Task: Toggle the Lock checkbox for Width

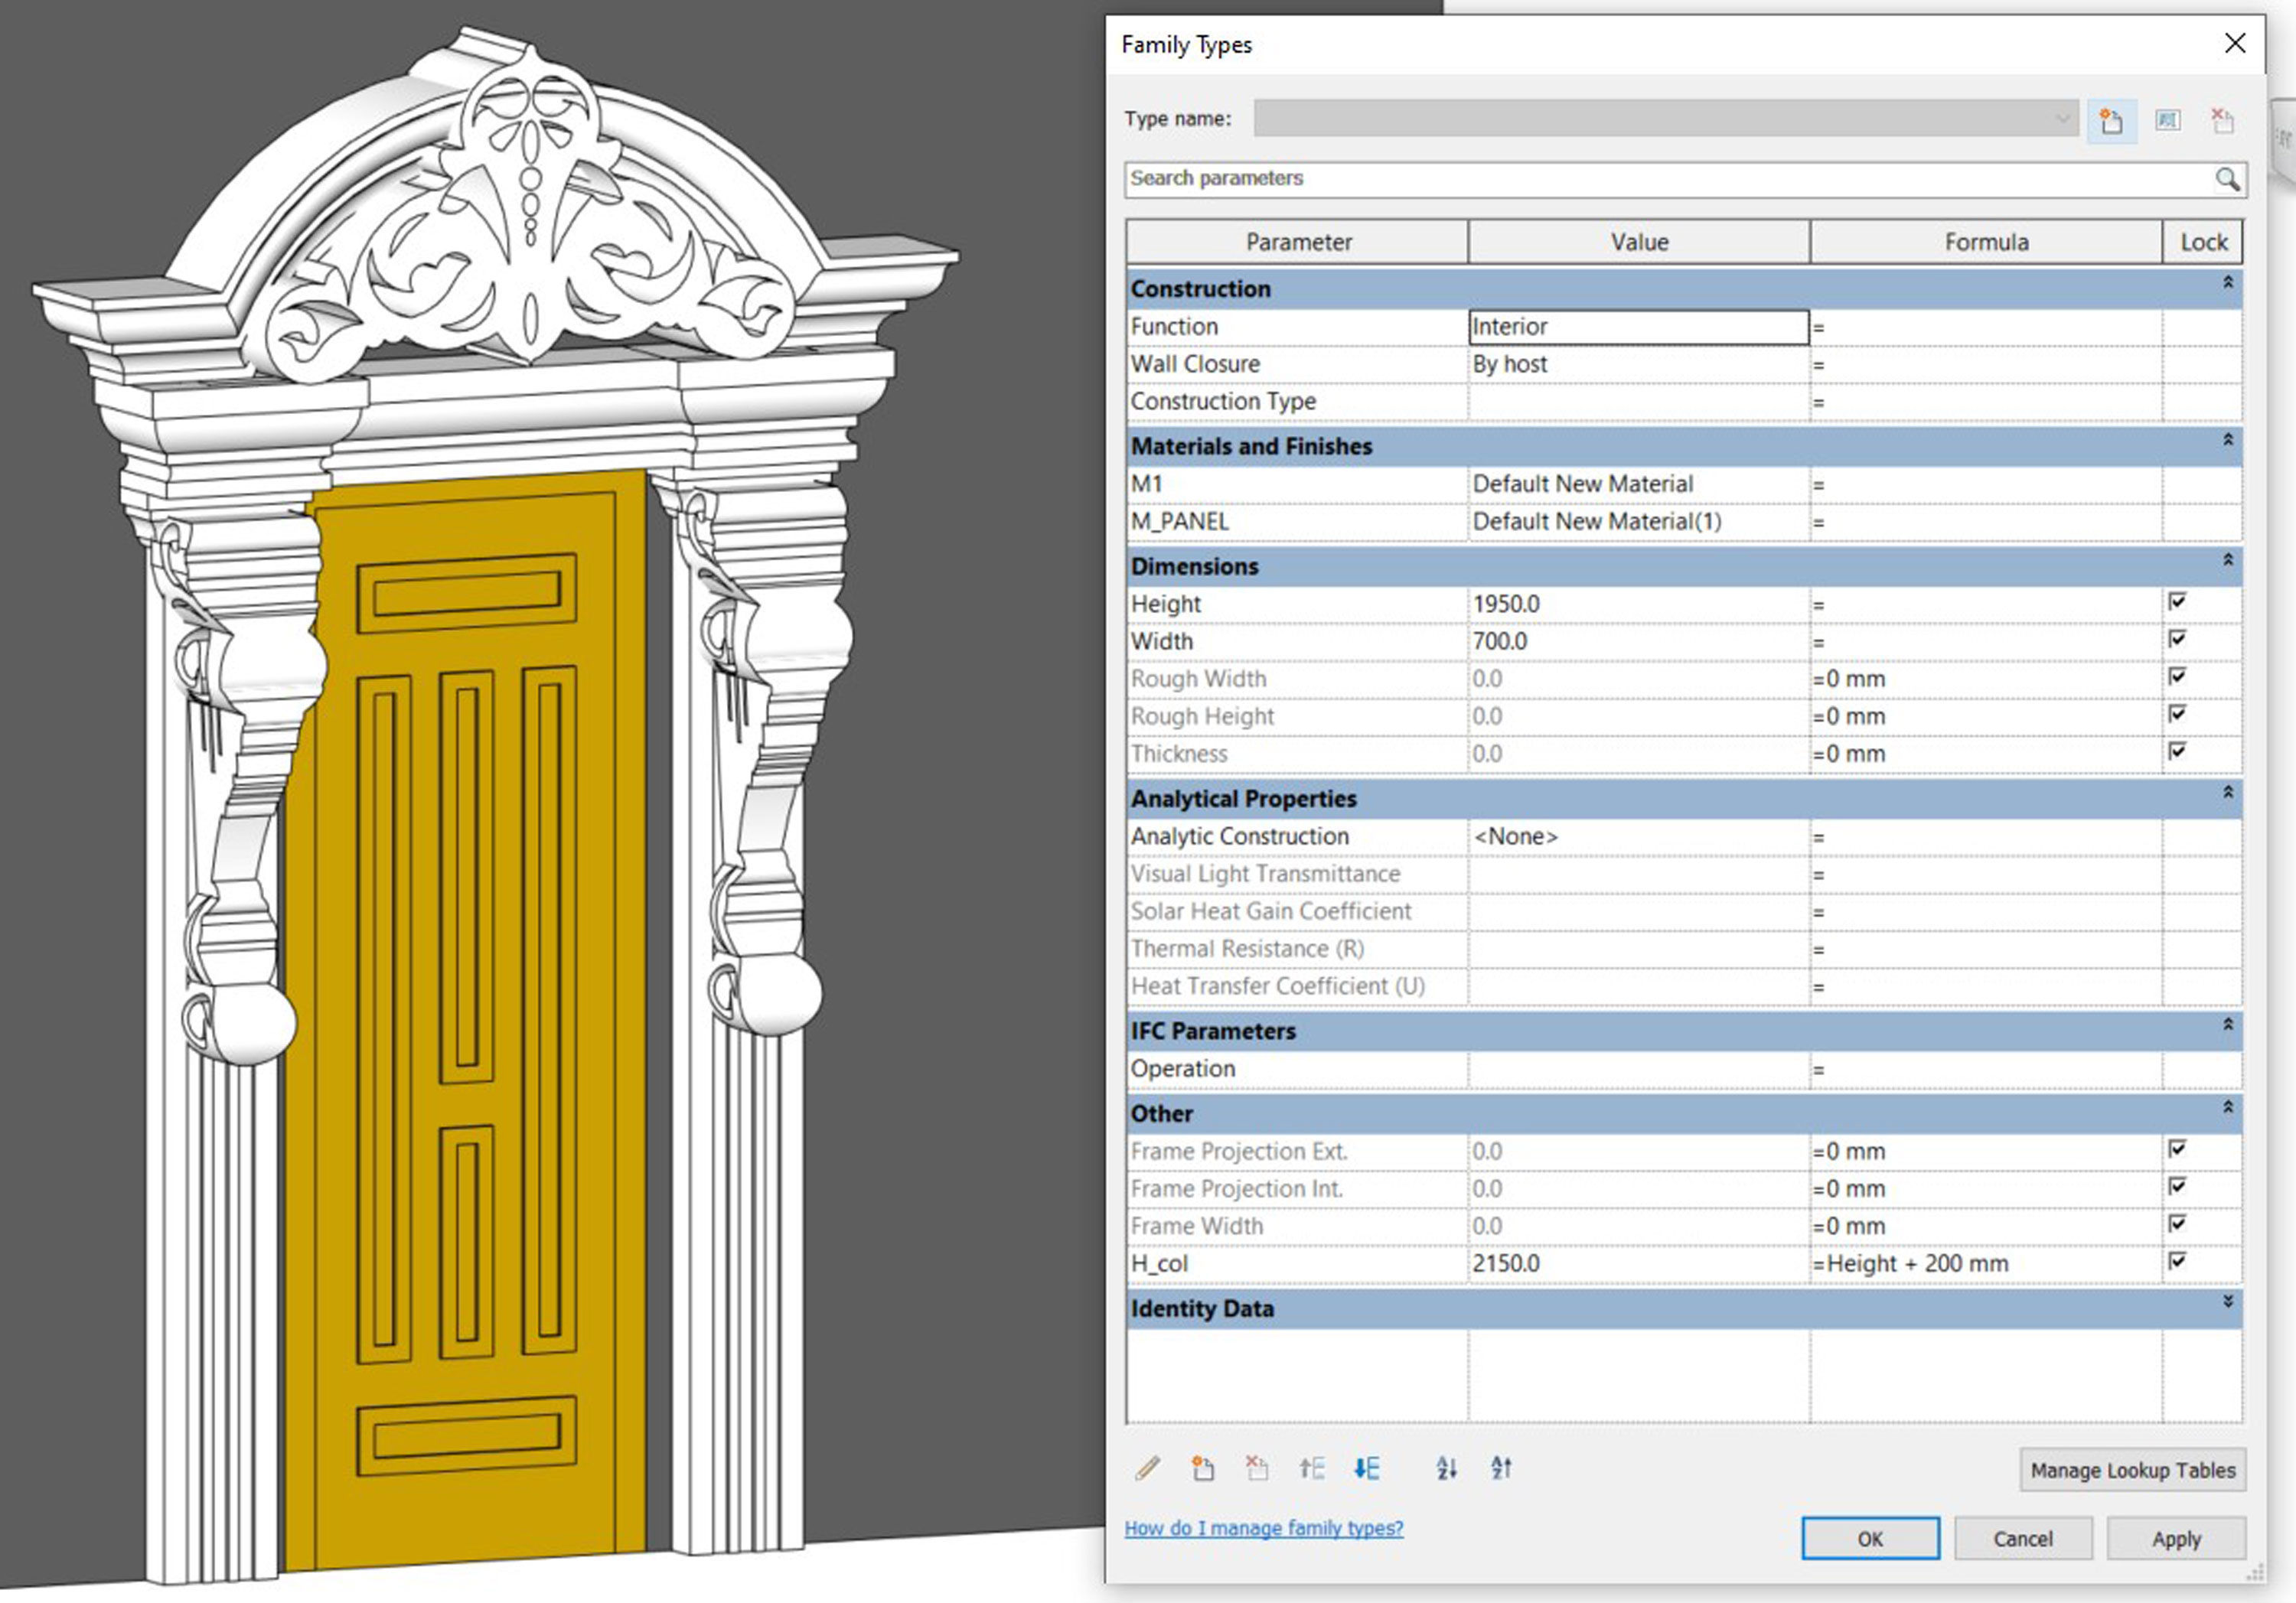Action: [2177, 639]
